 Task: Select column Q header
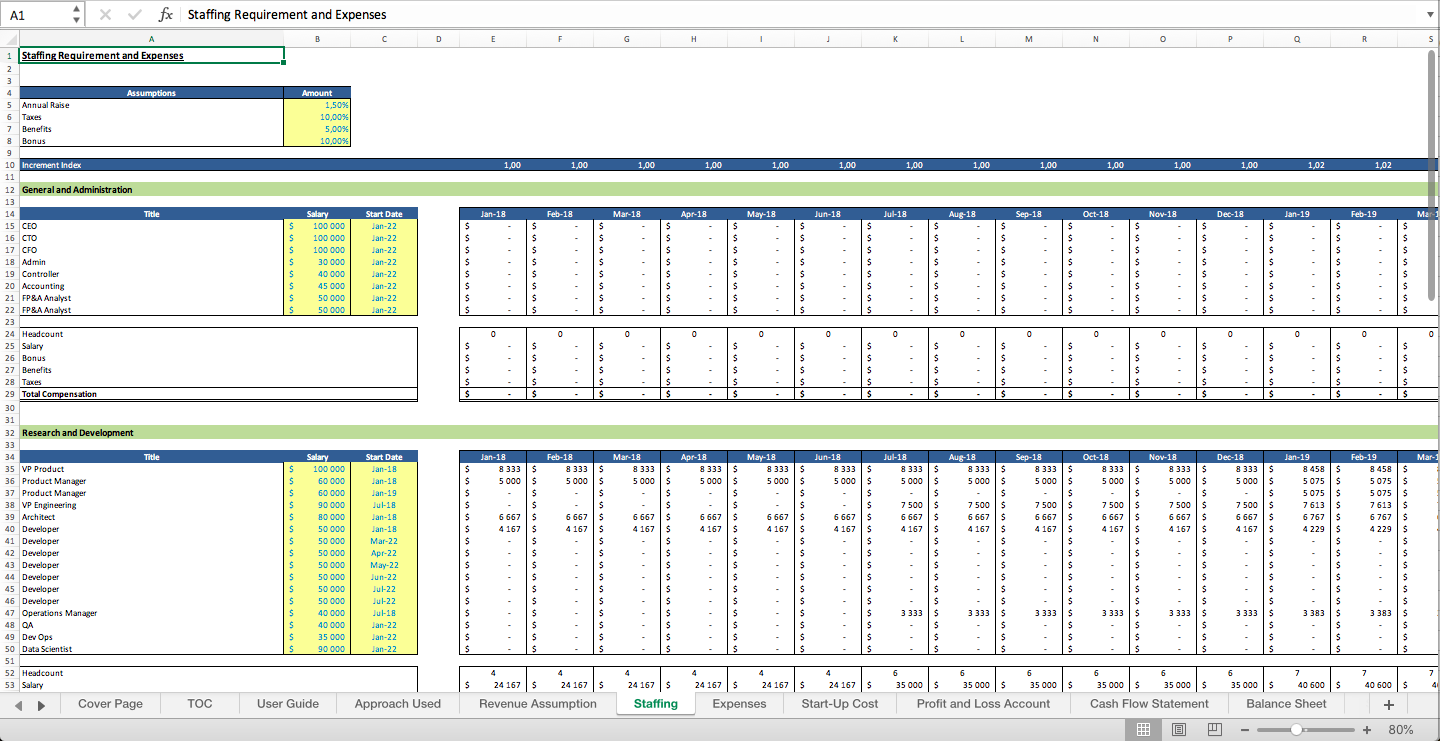coord(1297,39)
